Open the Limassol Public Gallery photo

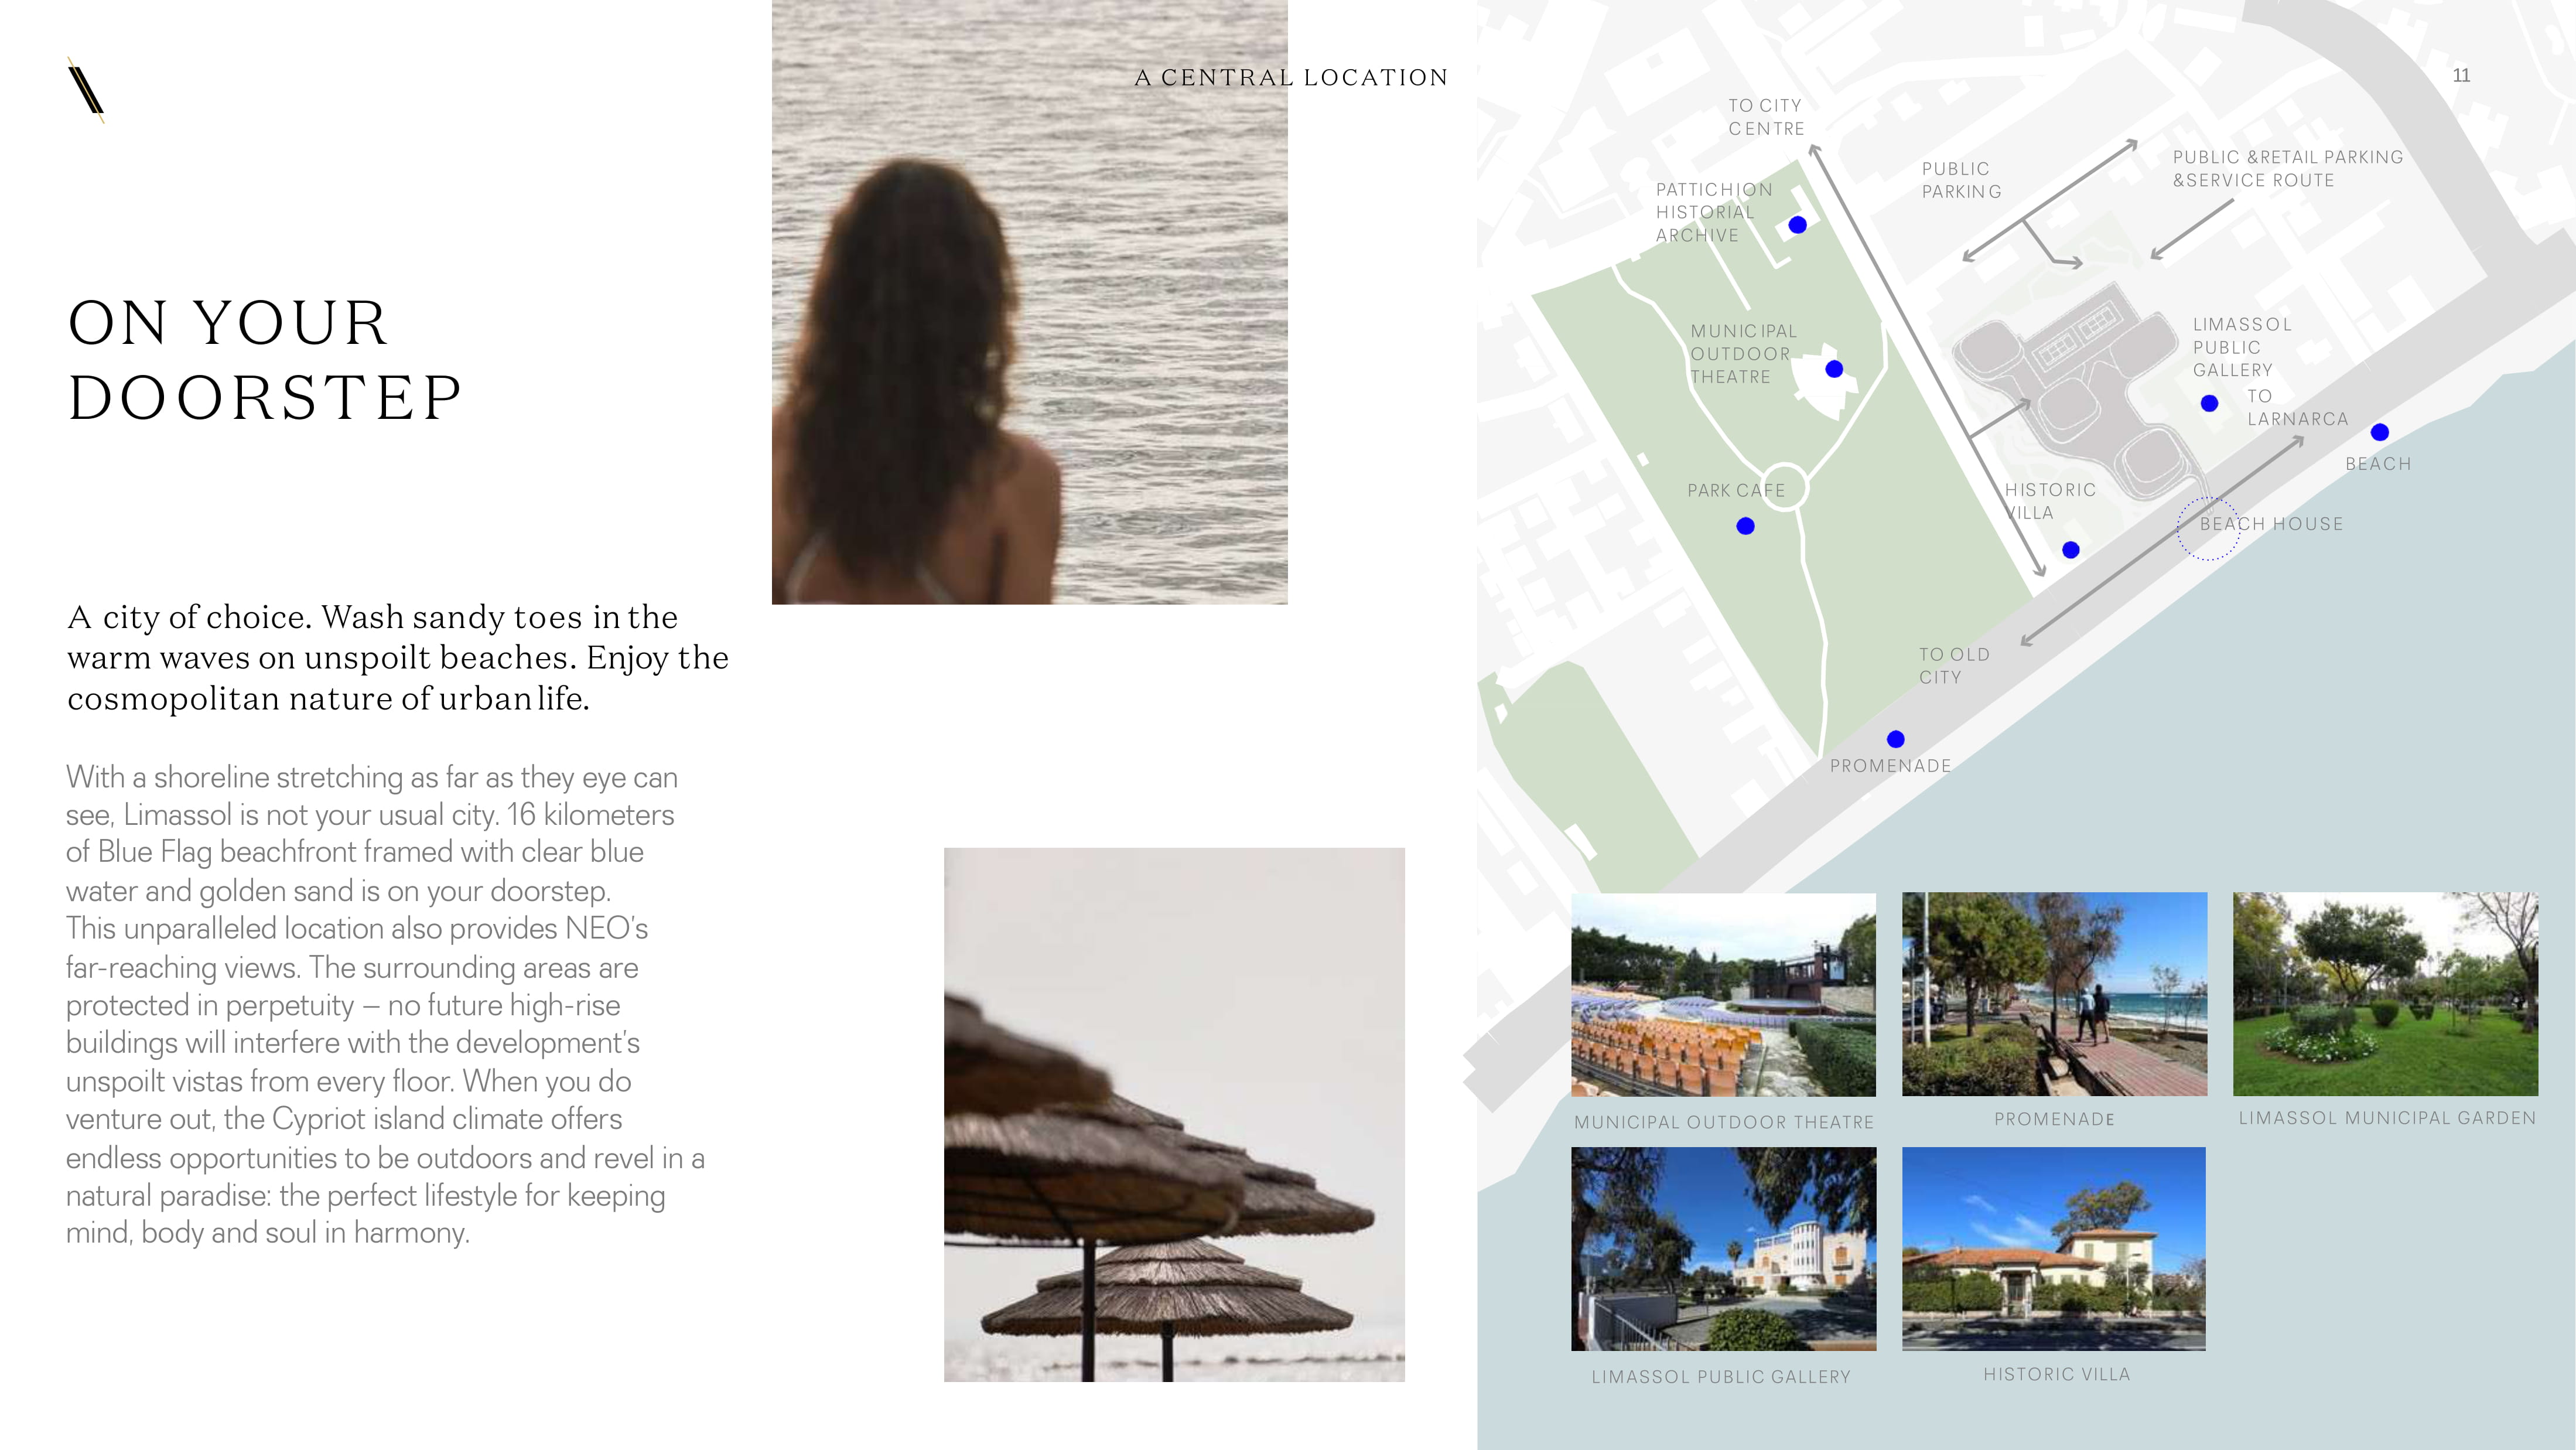[1723, 1249]
